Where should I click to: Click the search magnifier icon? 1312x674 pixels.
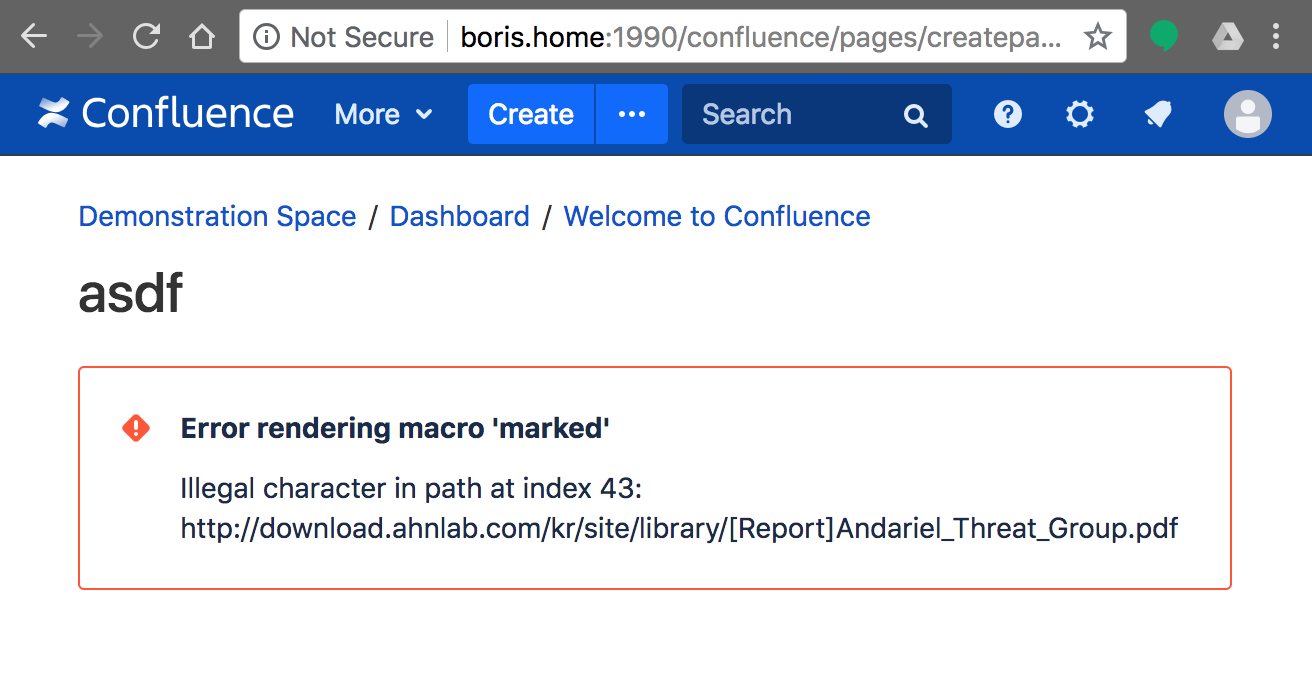tap(915, 115)
